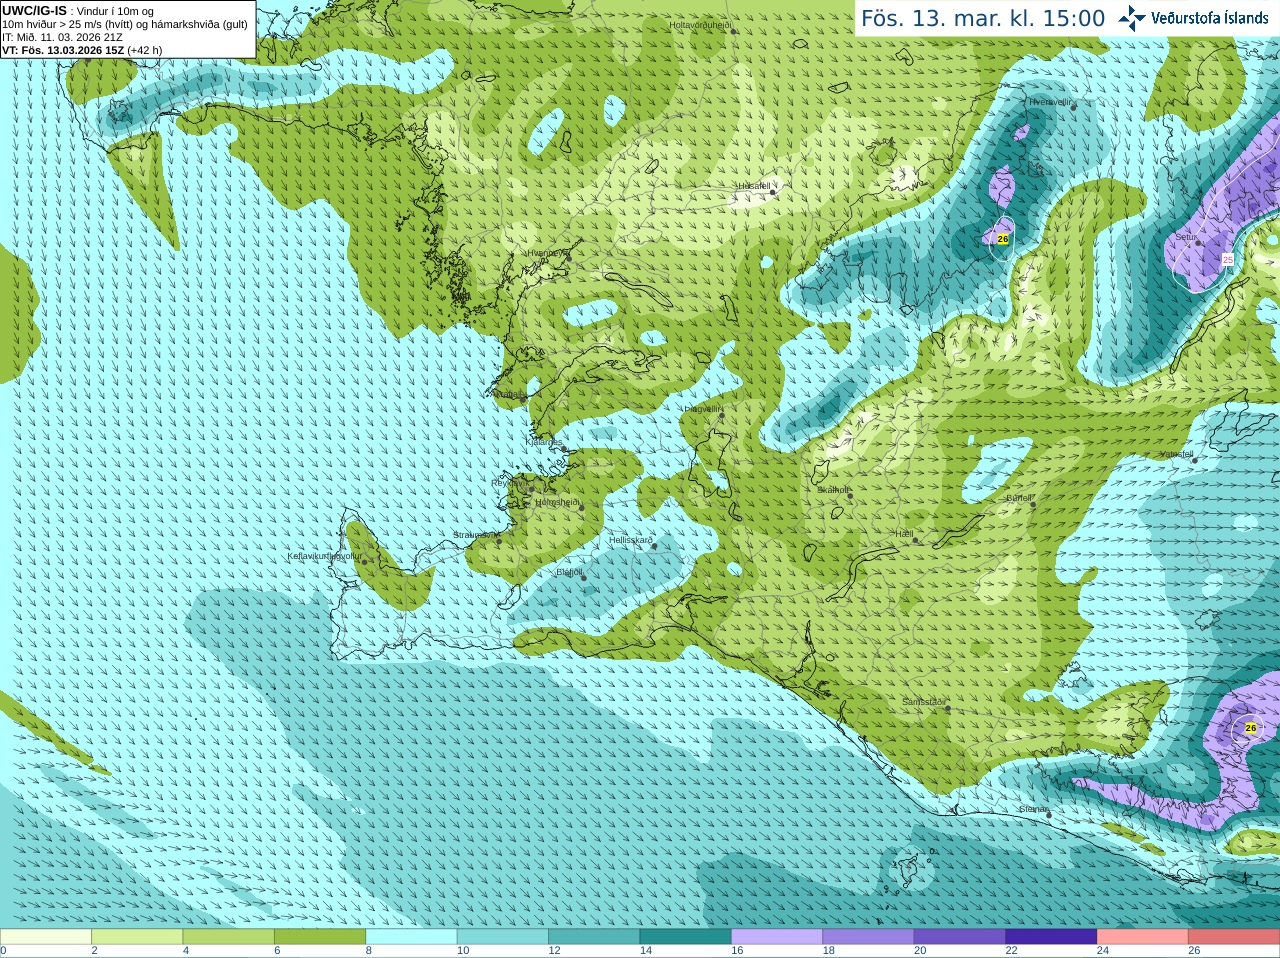Click the 'VT: Fös. 13.03.2026 15Z (+42 h)' line

tap(82, 50)
